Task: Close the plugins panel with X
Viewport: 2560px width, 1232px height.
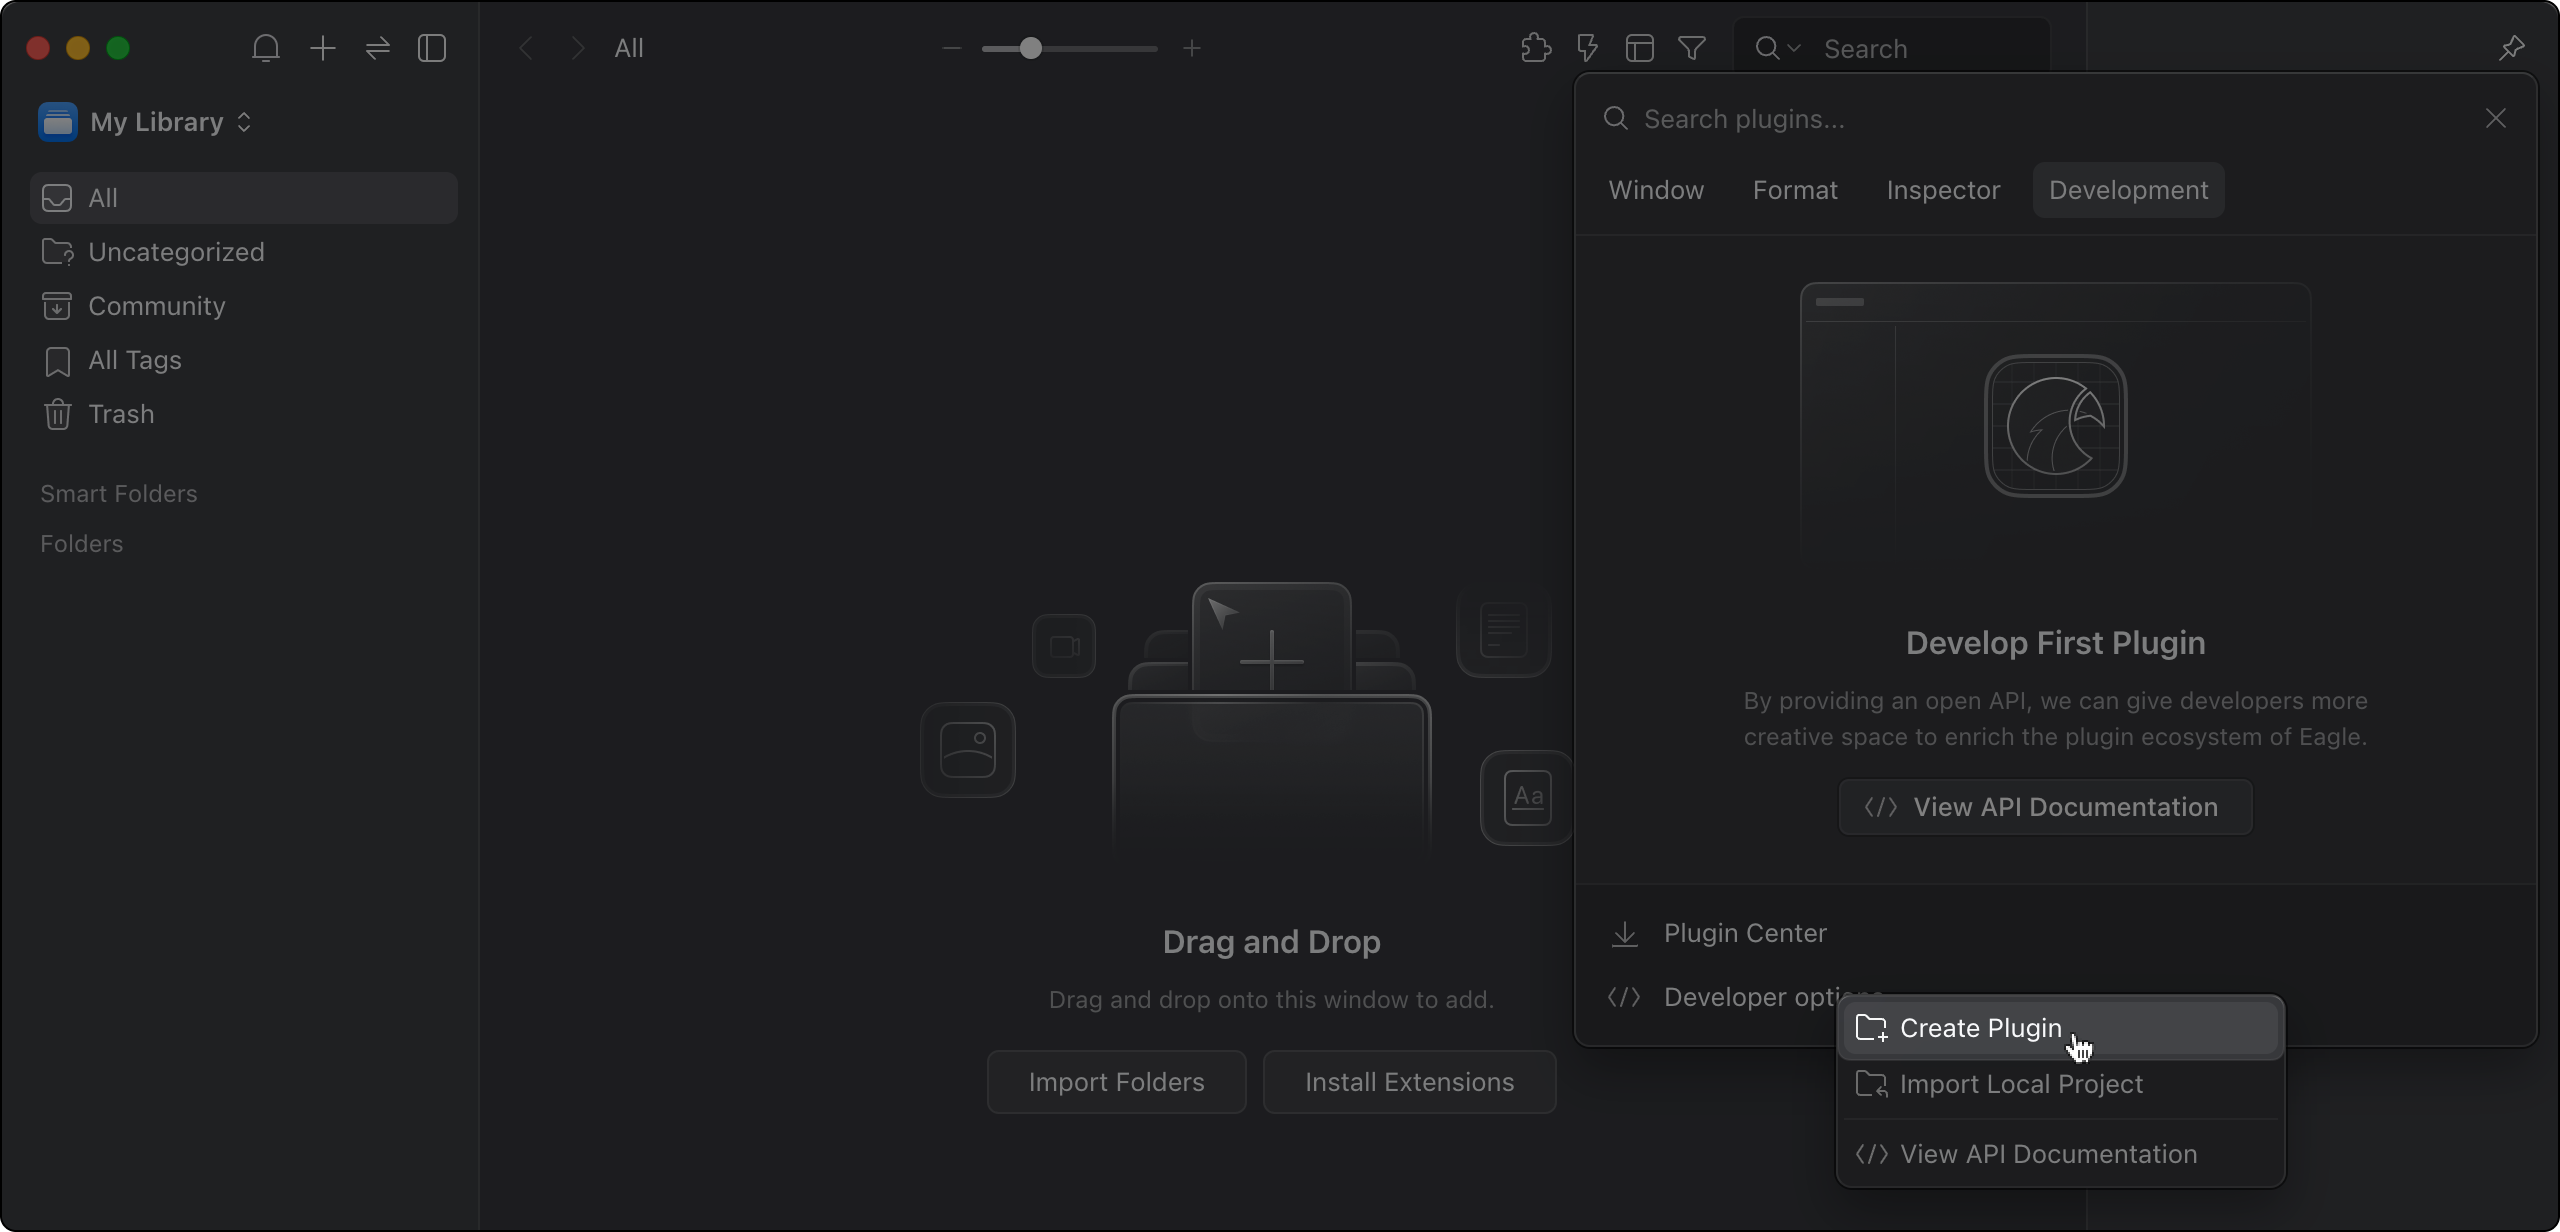Action: (2495, 119)
